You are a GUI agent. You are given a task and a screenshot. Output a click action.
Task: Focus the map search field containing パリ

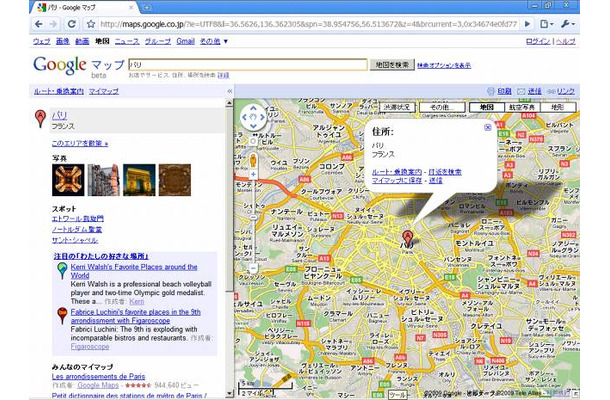(x=248, y=65)
